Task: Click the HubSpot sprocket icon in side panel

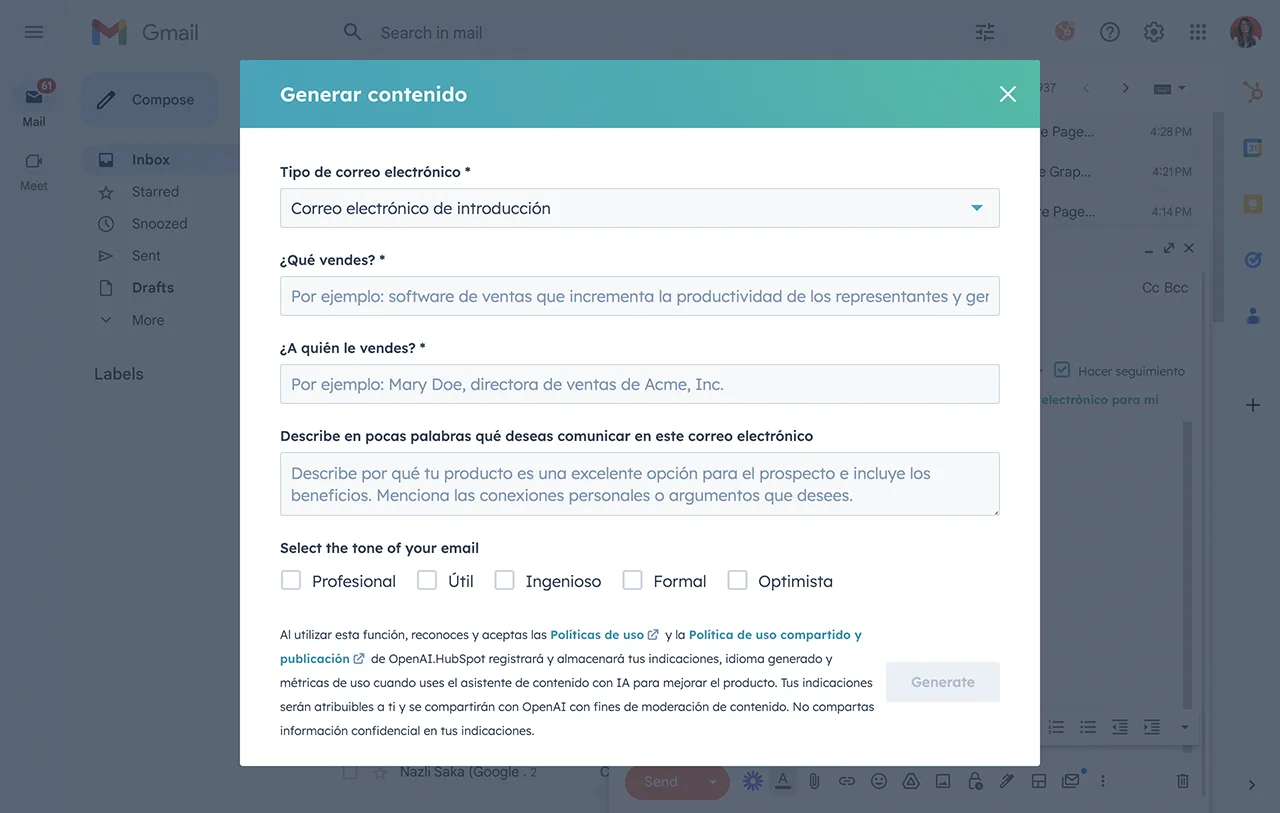Action: pos(1252,92)
